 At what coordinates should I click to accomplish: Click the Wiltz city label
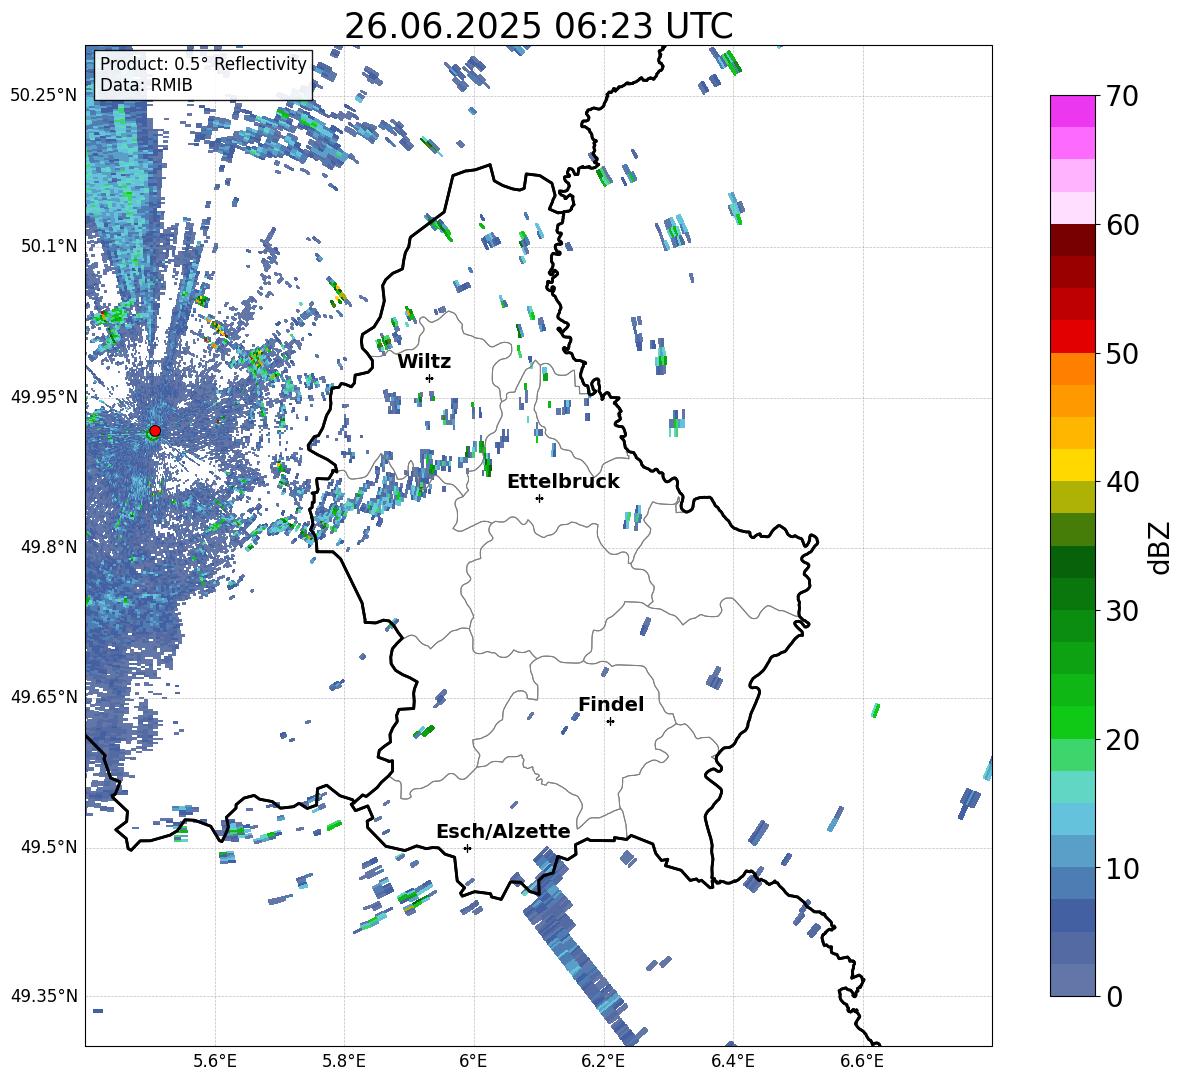click(424, 362)
